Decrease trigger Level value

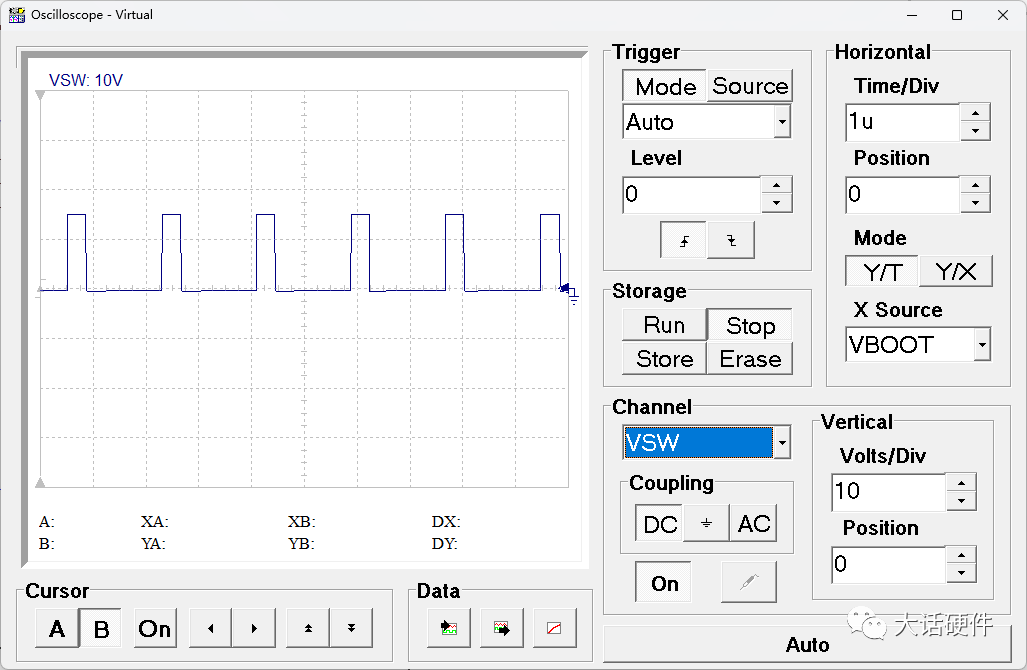[777, 203]
